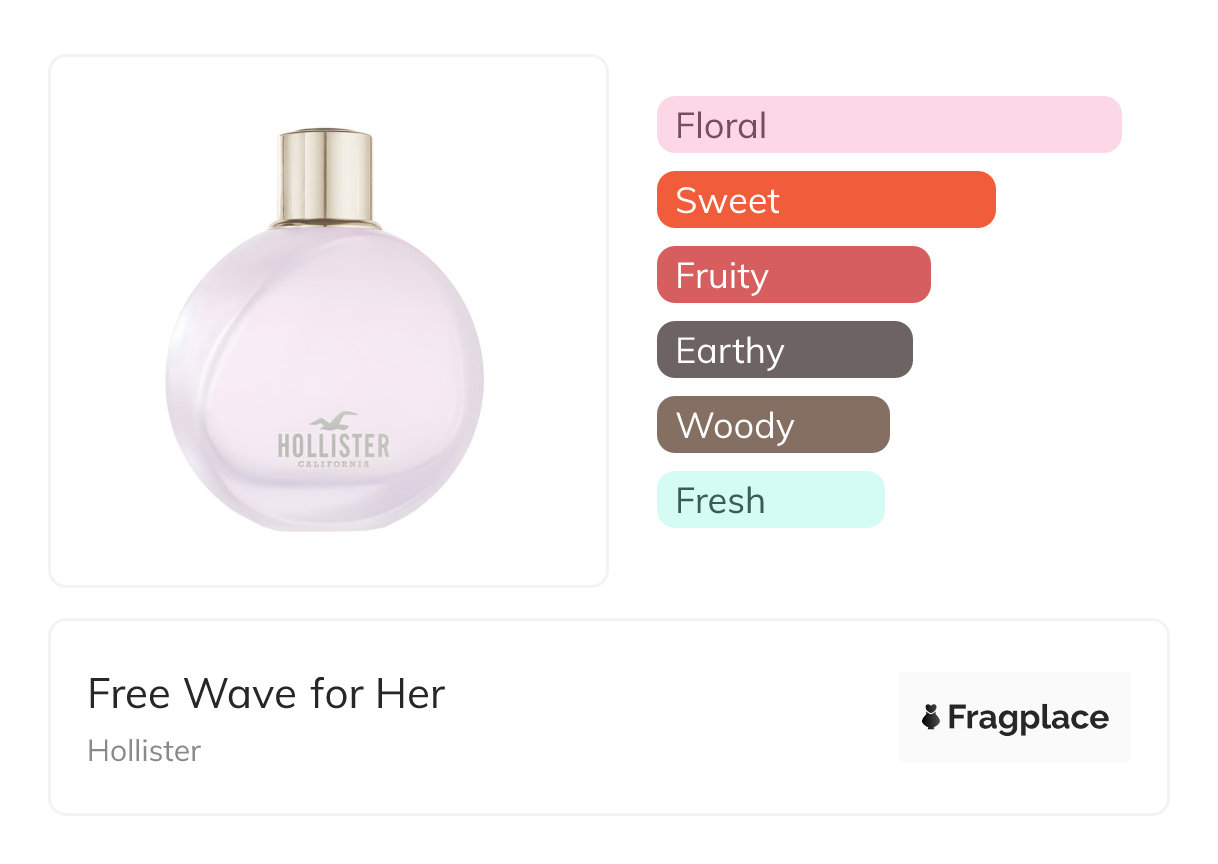Click the HOLLISTER wordmark on the bottle
Screen dimensions: 1218x864
point(333,446)
